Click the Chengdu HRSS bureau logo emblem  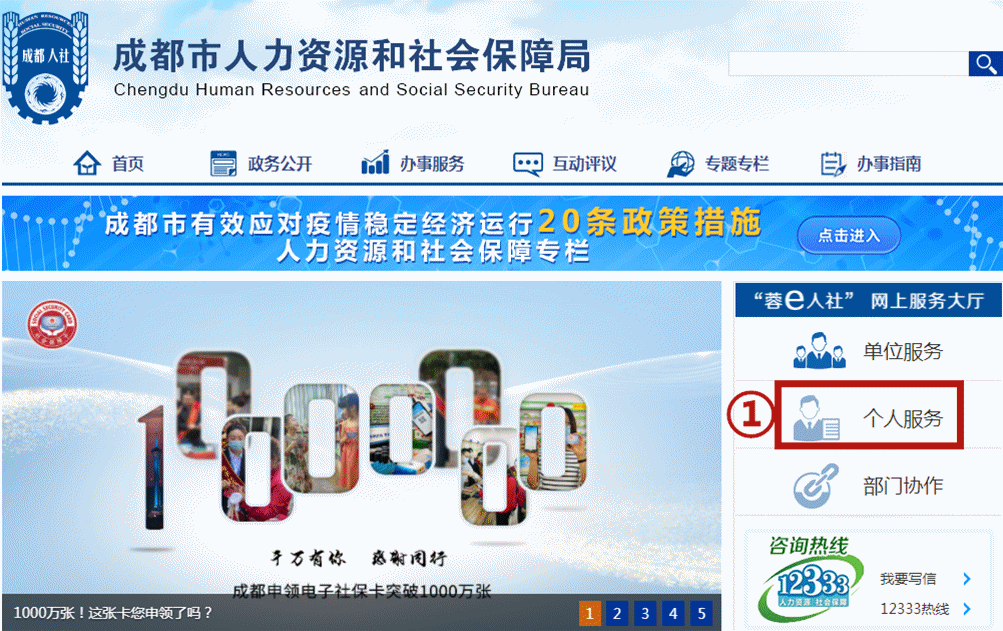click(x=45, y=68)
